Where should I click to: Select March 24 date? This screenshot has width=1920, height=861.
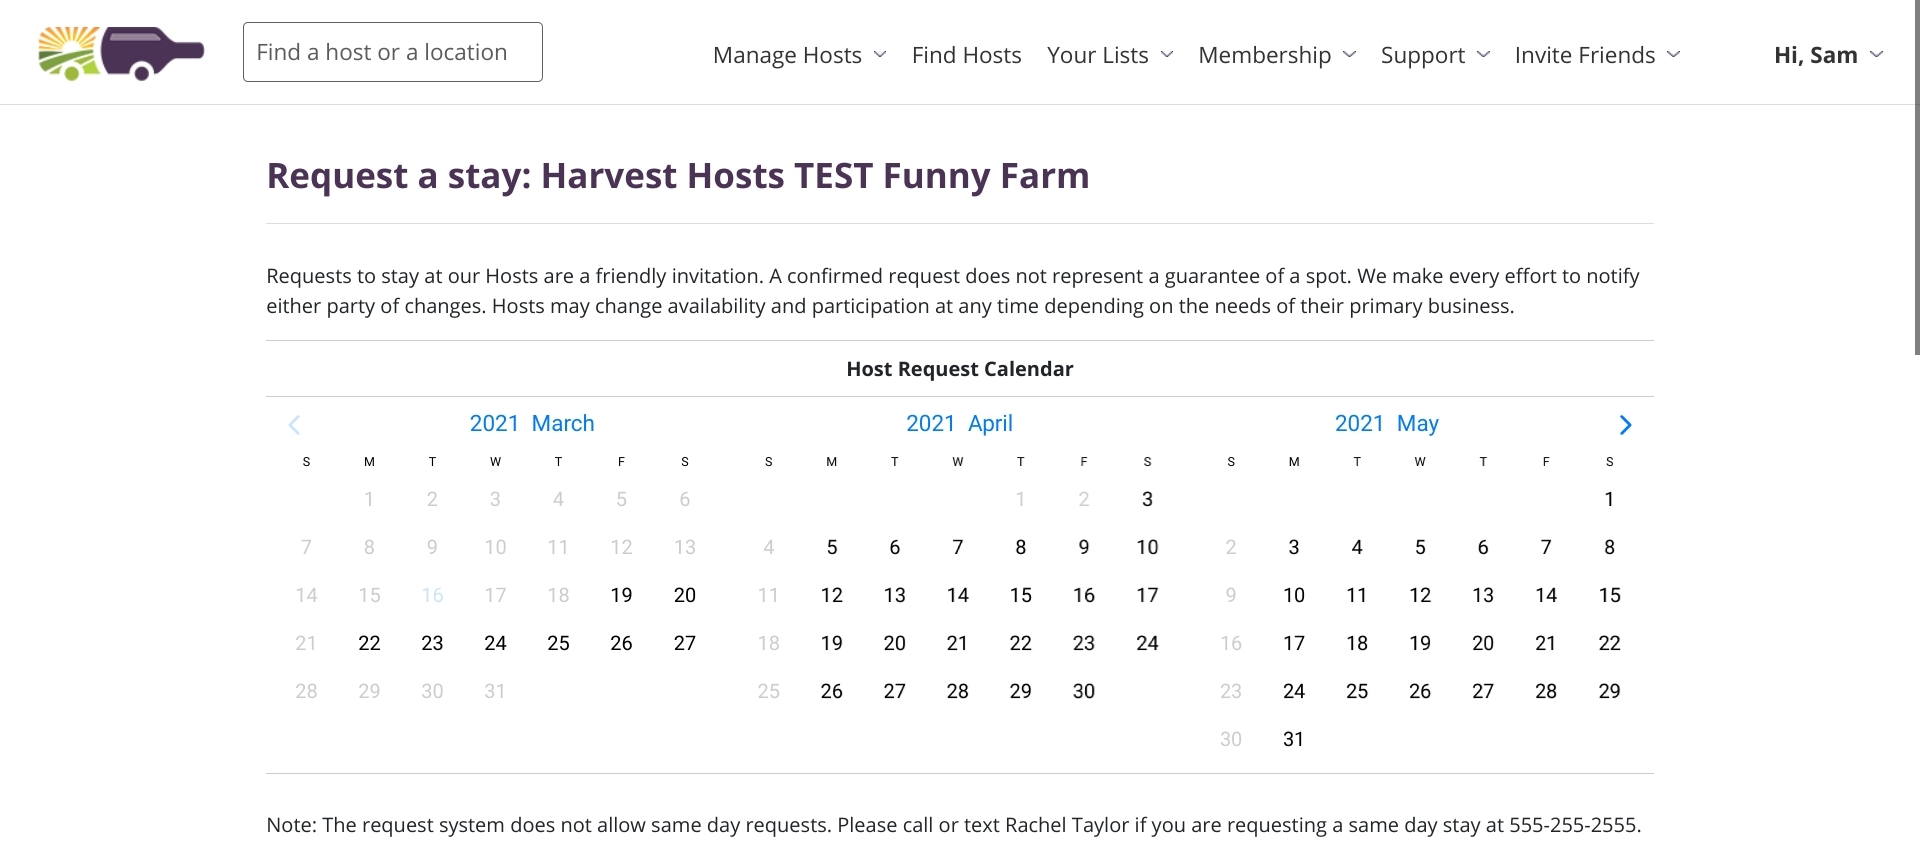[x=495, y=643]
